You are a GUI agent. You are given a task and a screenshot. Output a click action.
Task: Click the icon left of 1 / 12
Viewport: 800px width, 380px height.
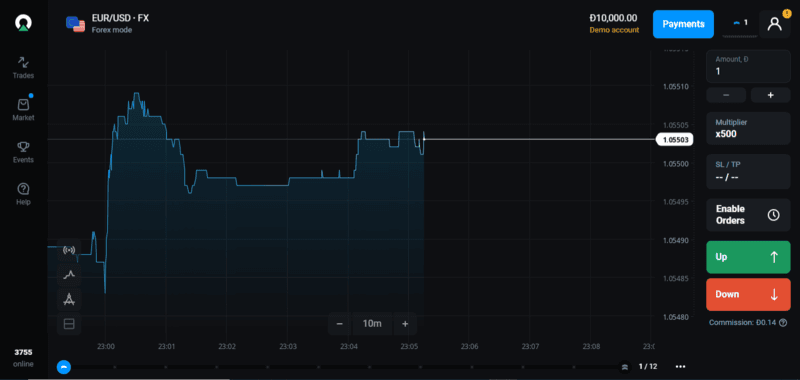click(624, 367)
